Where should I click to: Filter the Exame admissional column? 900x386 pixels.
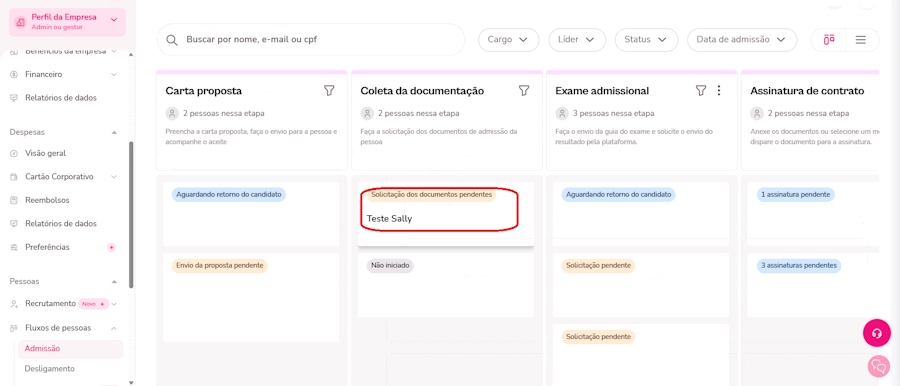point(700,91)
